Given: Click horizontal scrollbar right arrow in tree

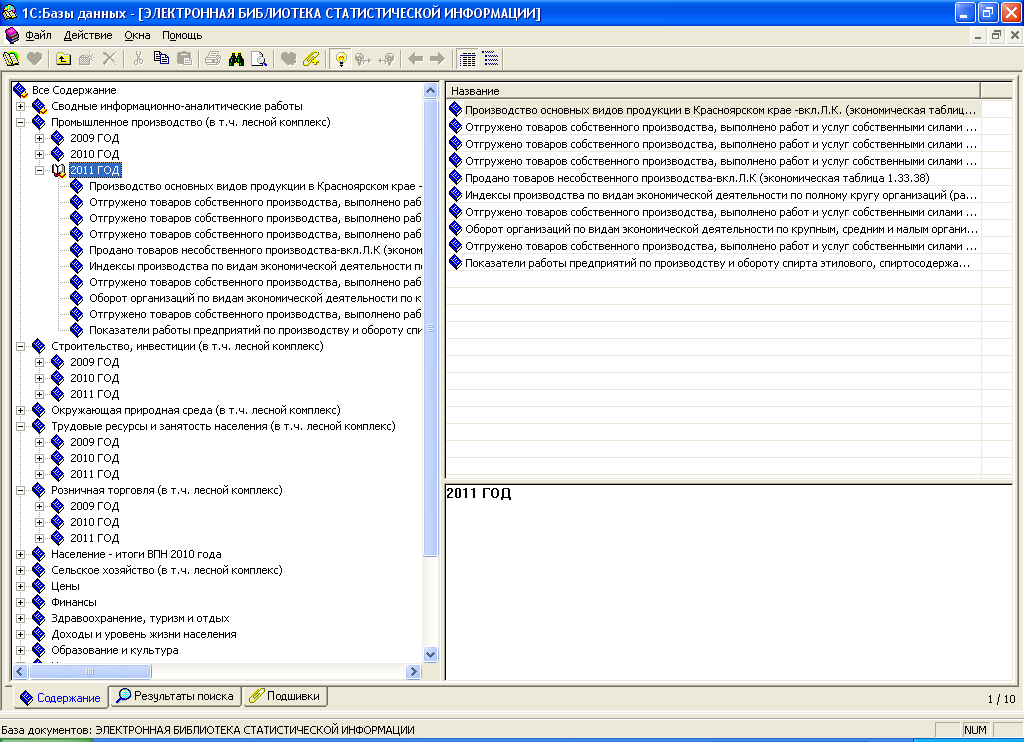Looking at the screenshot, I should point(413,671).
